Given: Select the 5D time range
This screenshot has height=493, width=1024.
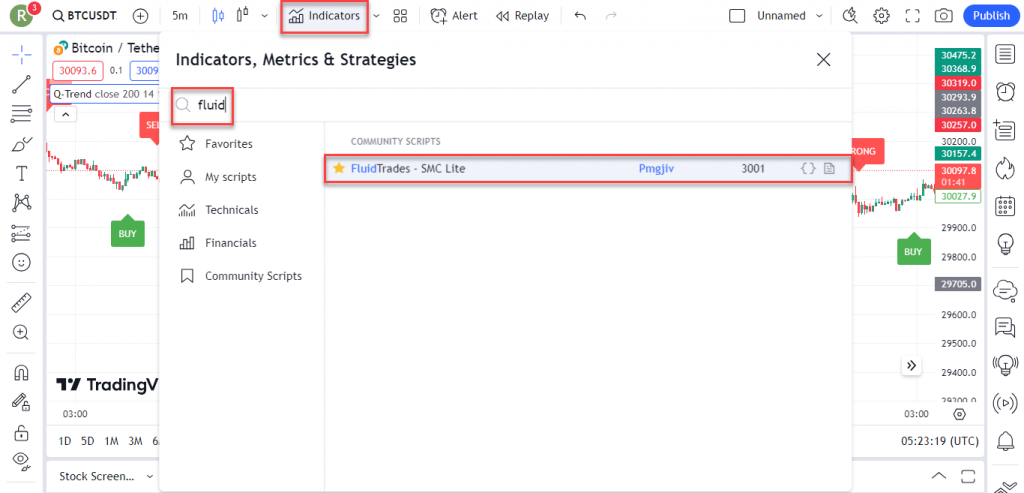Looking at the screenshot, I should pos(88,441).
